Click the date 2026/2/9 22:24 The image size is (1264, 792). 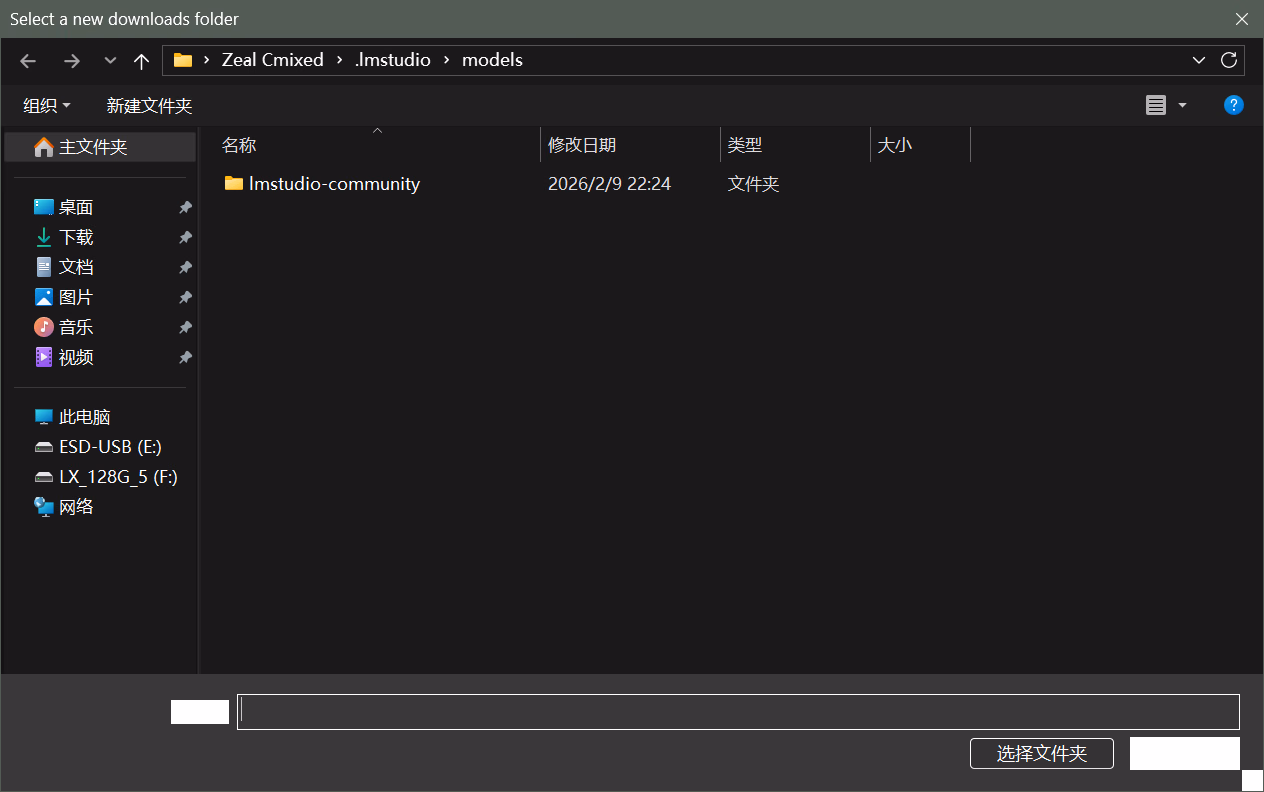click(609, 184)
